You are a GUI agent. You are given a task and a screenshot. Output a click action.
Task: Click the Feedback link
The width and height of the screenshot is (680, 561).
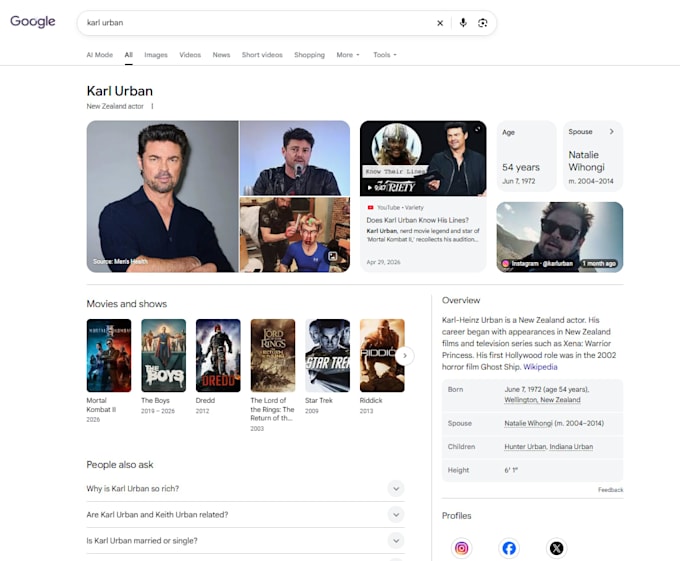pos(611,490)
